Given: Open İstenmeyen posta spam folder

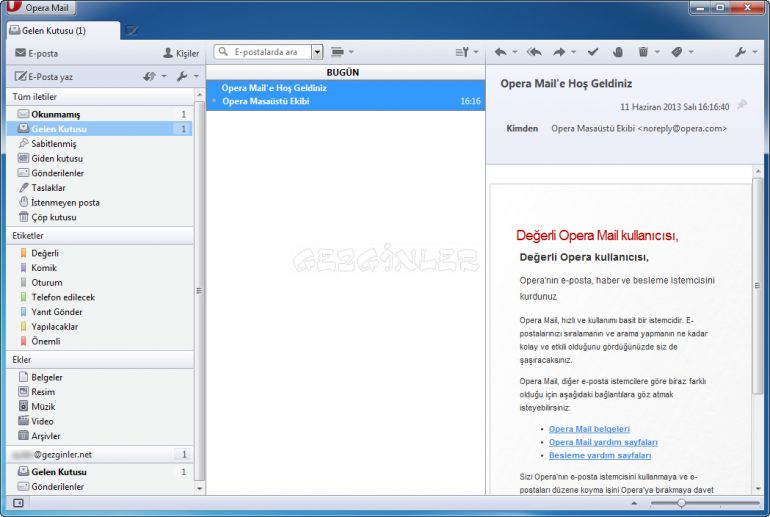Looking at the screenshot, I should click(100, 202).
